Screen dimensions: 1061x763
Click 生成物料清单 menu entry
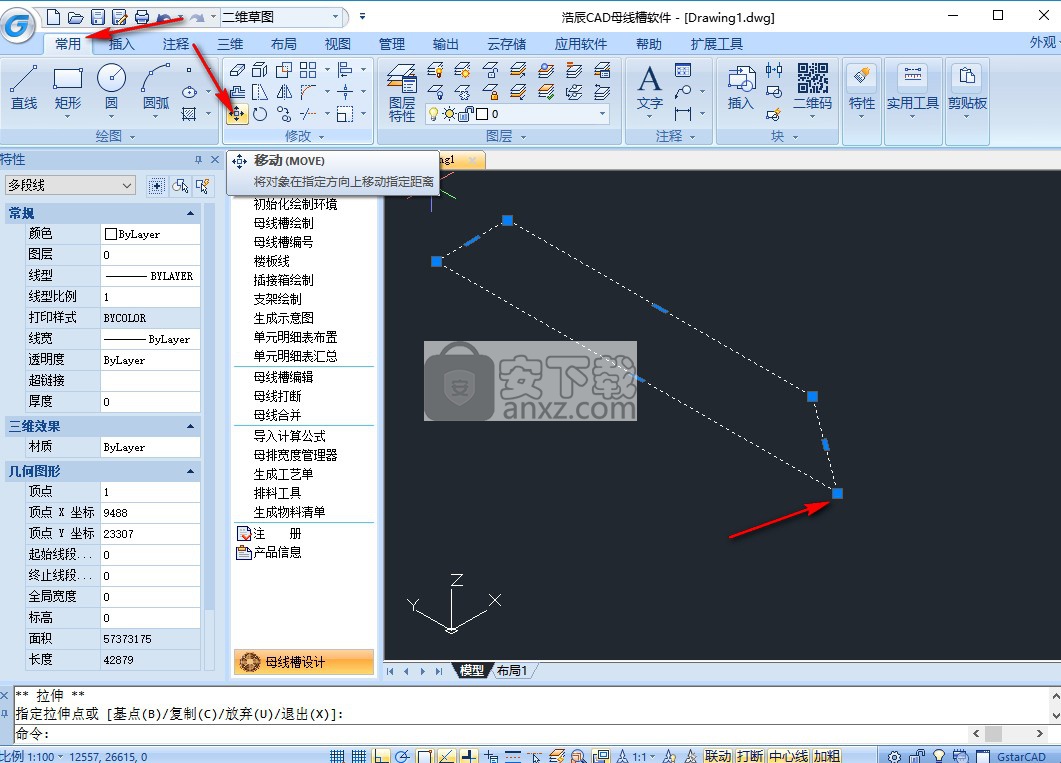pyautogui.click(x=290, y=512)
